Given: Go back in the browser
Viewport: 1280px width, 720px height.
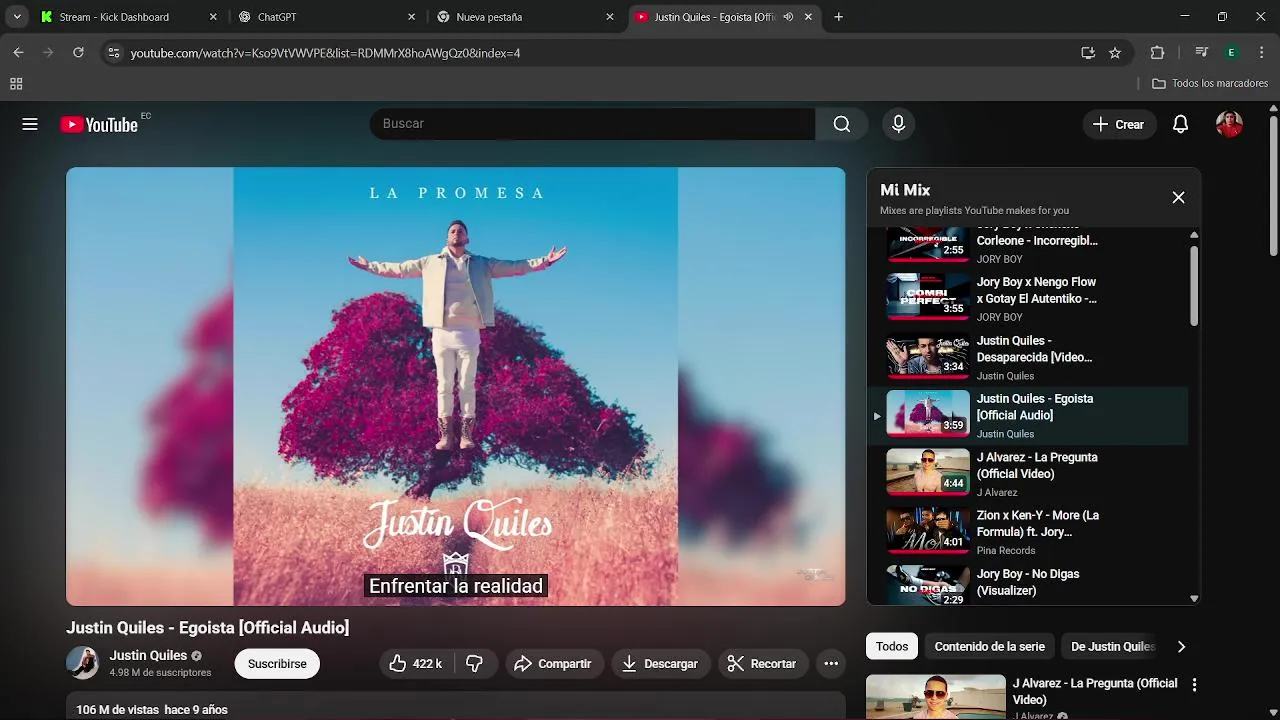Looking at the screenshot, I should point(18,53).
